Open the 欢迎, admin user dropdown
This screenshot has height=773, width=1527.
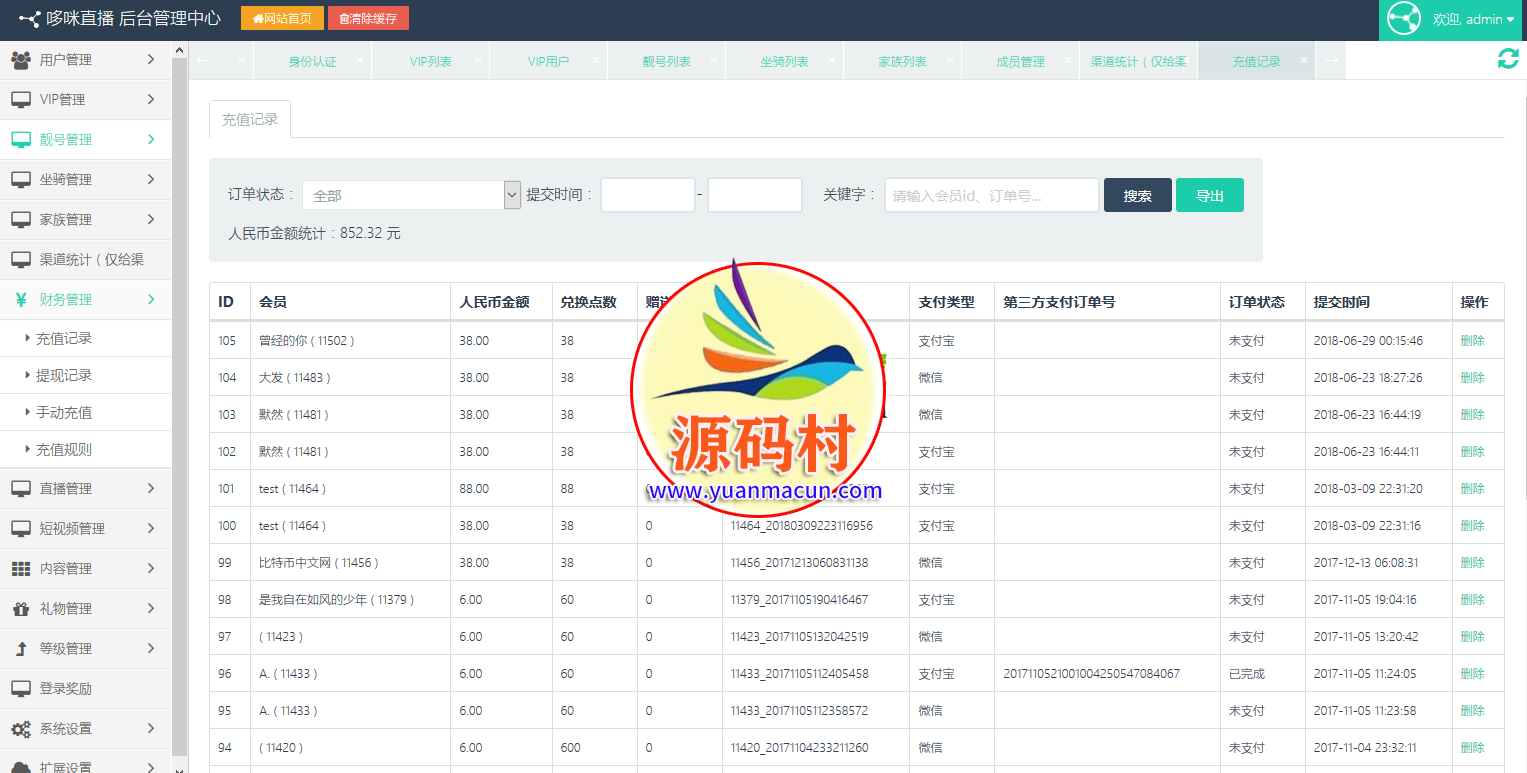pyautogui.click(x=1473, y=19)
